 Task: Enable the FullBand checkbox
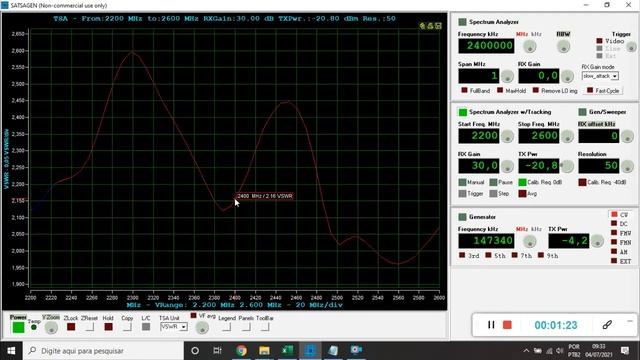coord(464,90)
